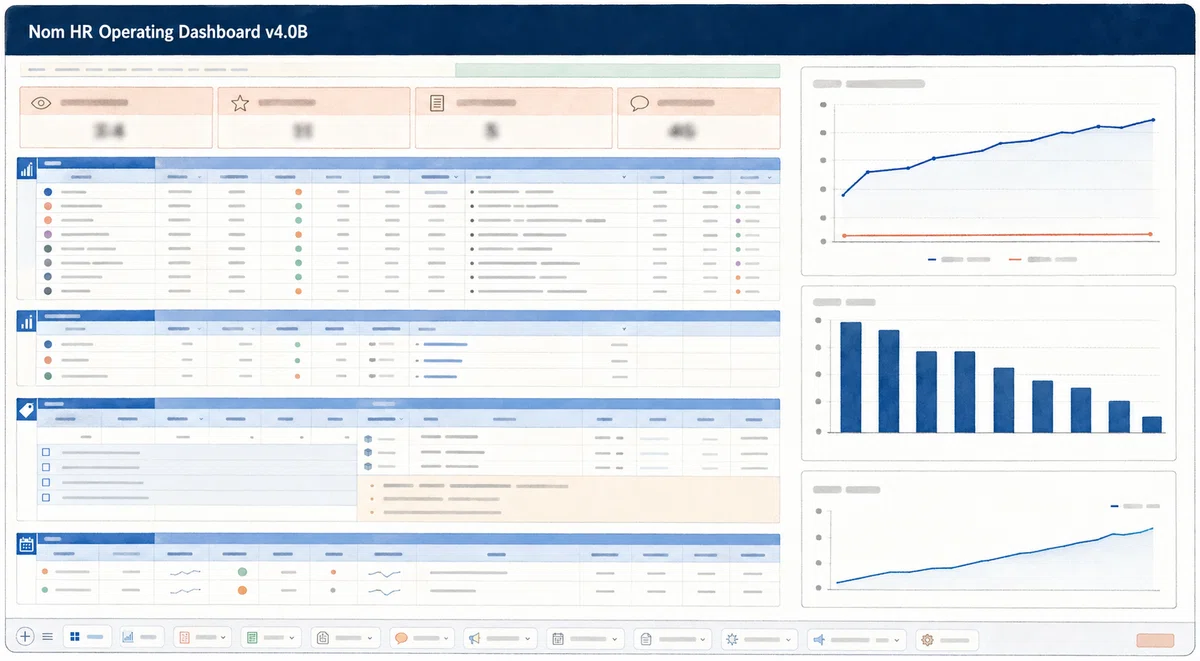Tick the first checkbox in the tag section list
Viewport: 1200px width, 661px height.
[46, 453]
